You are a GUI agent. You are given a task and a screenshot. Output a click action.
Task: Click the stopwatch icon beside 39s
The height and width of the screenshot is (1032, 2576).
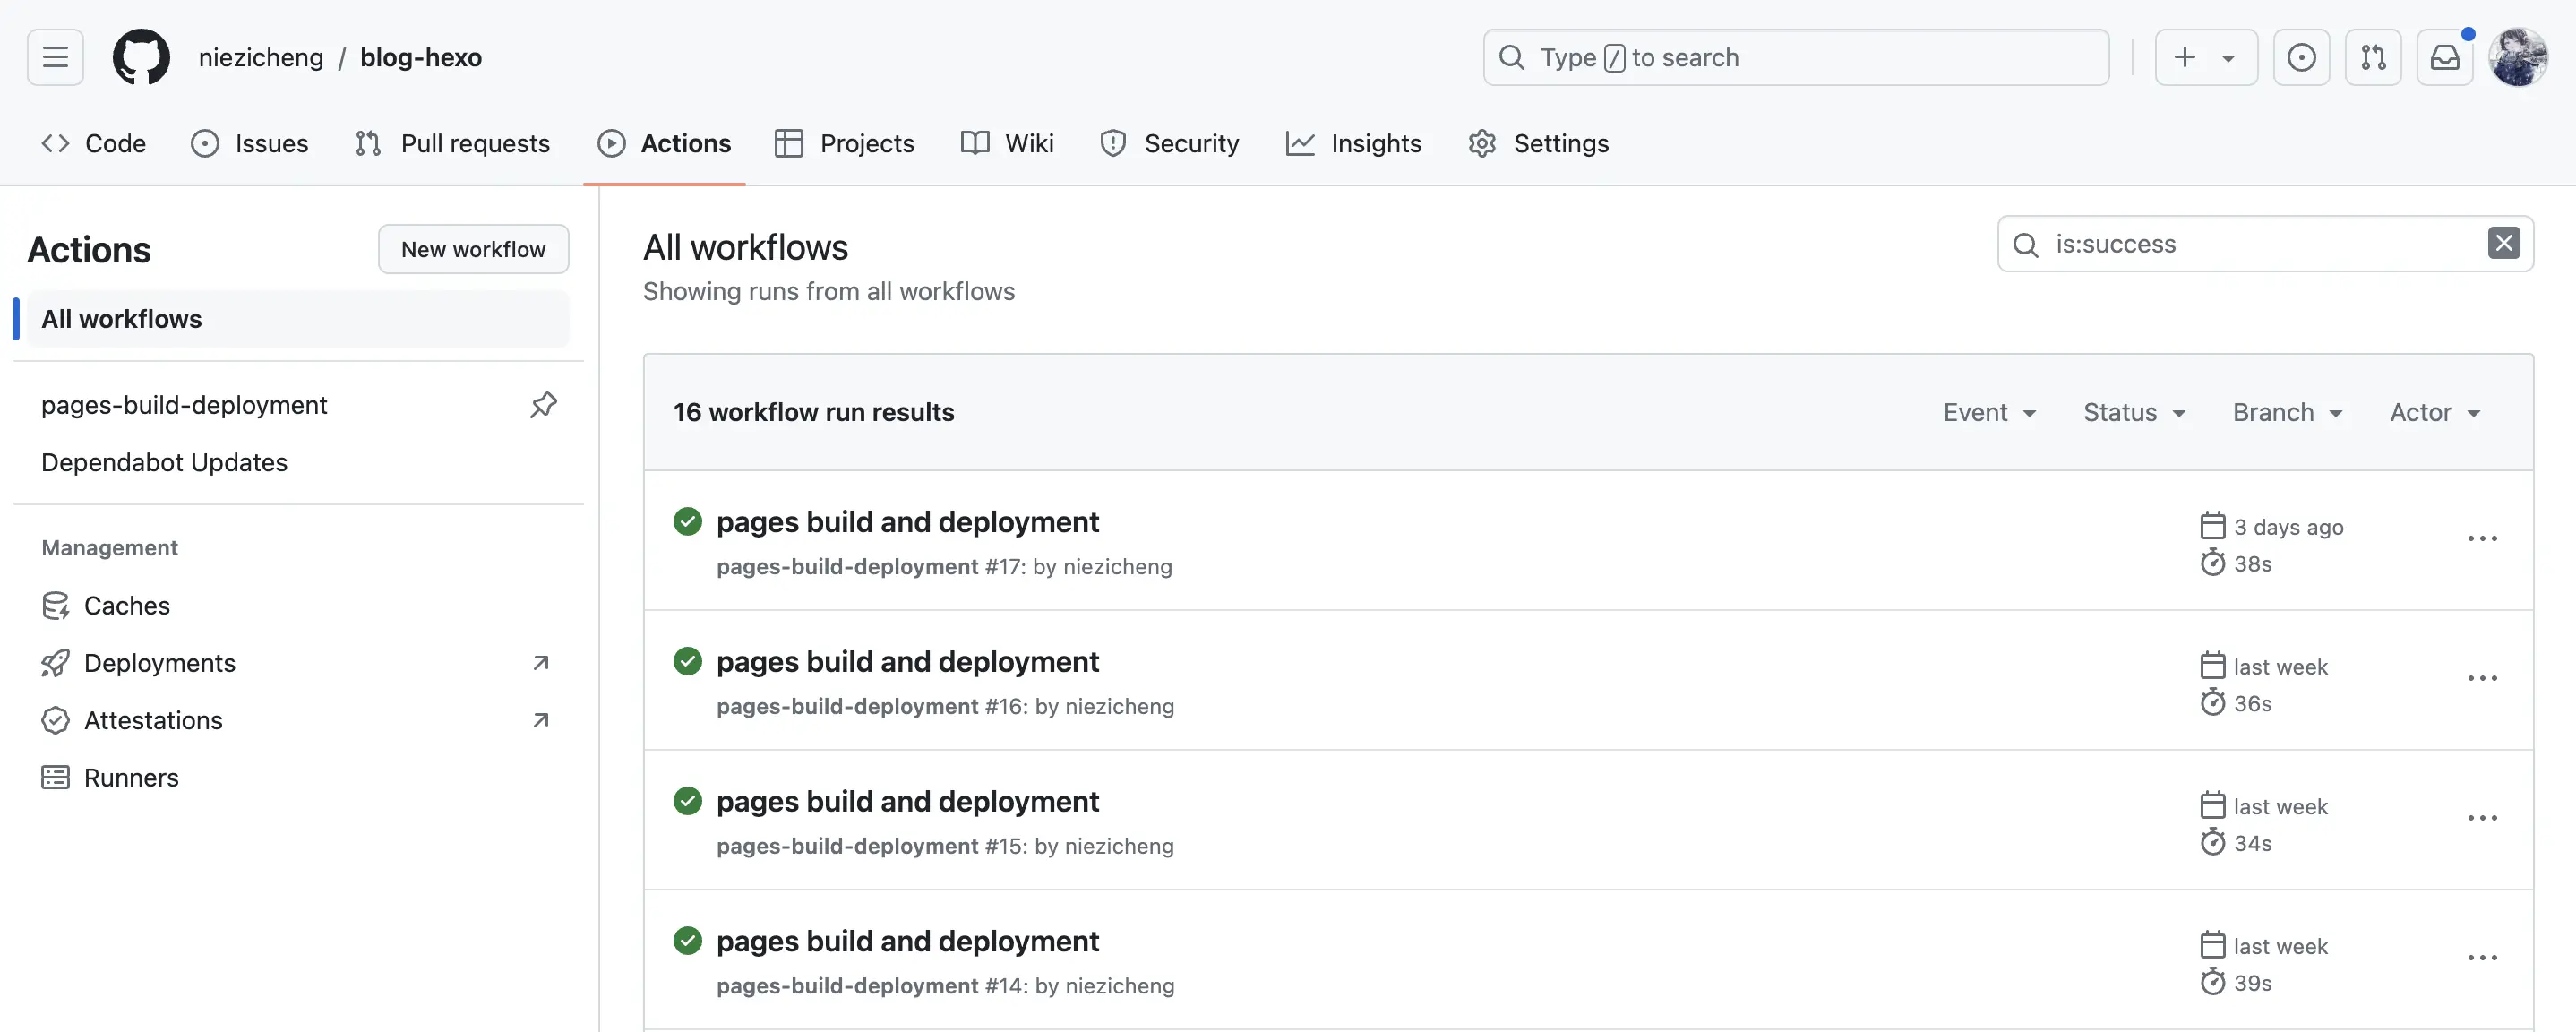point(2212,983)
